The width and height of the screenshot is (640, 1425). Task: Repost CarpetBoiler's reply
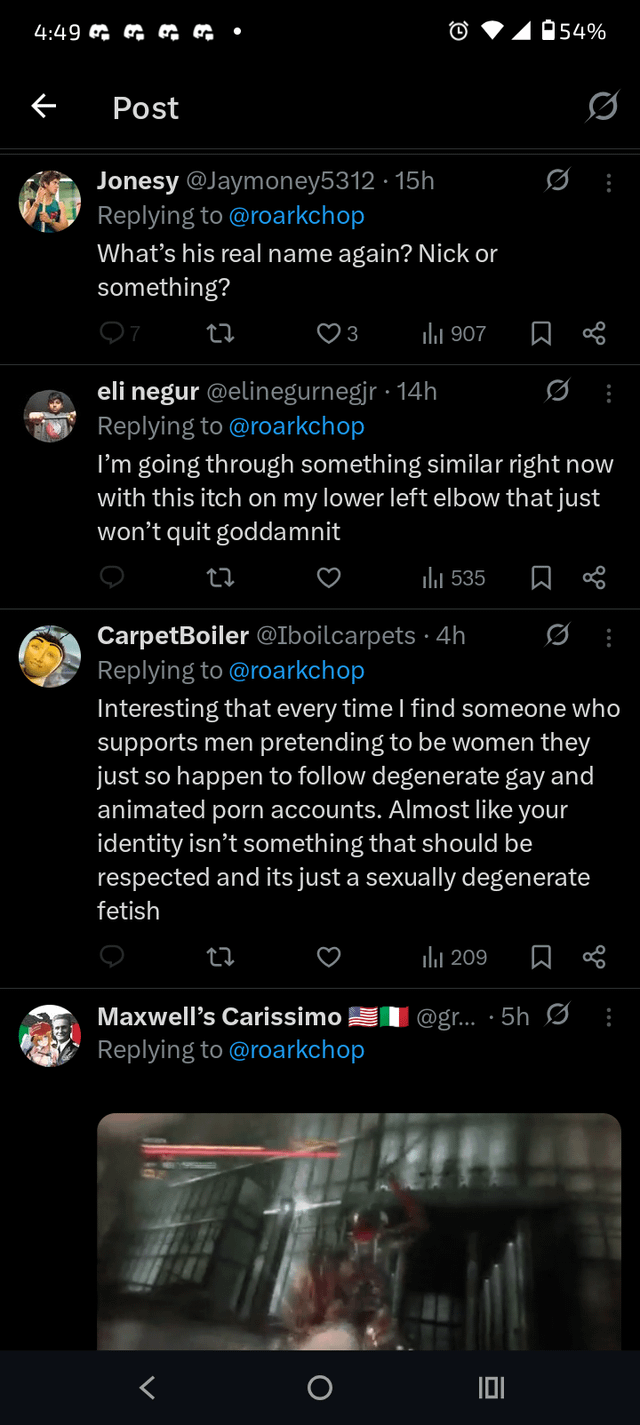219,958
